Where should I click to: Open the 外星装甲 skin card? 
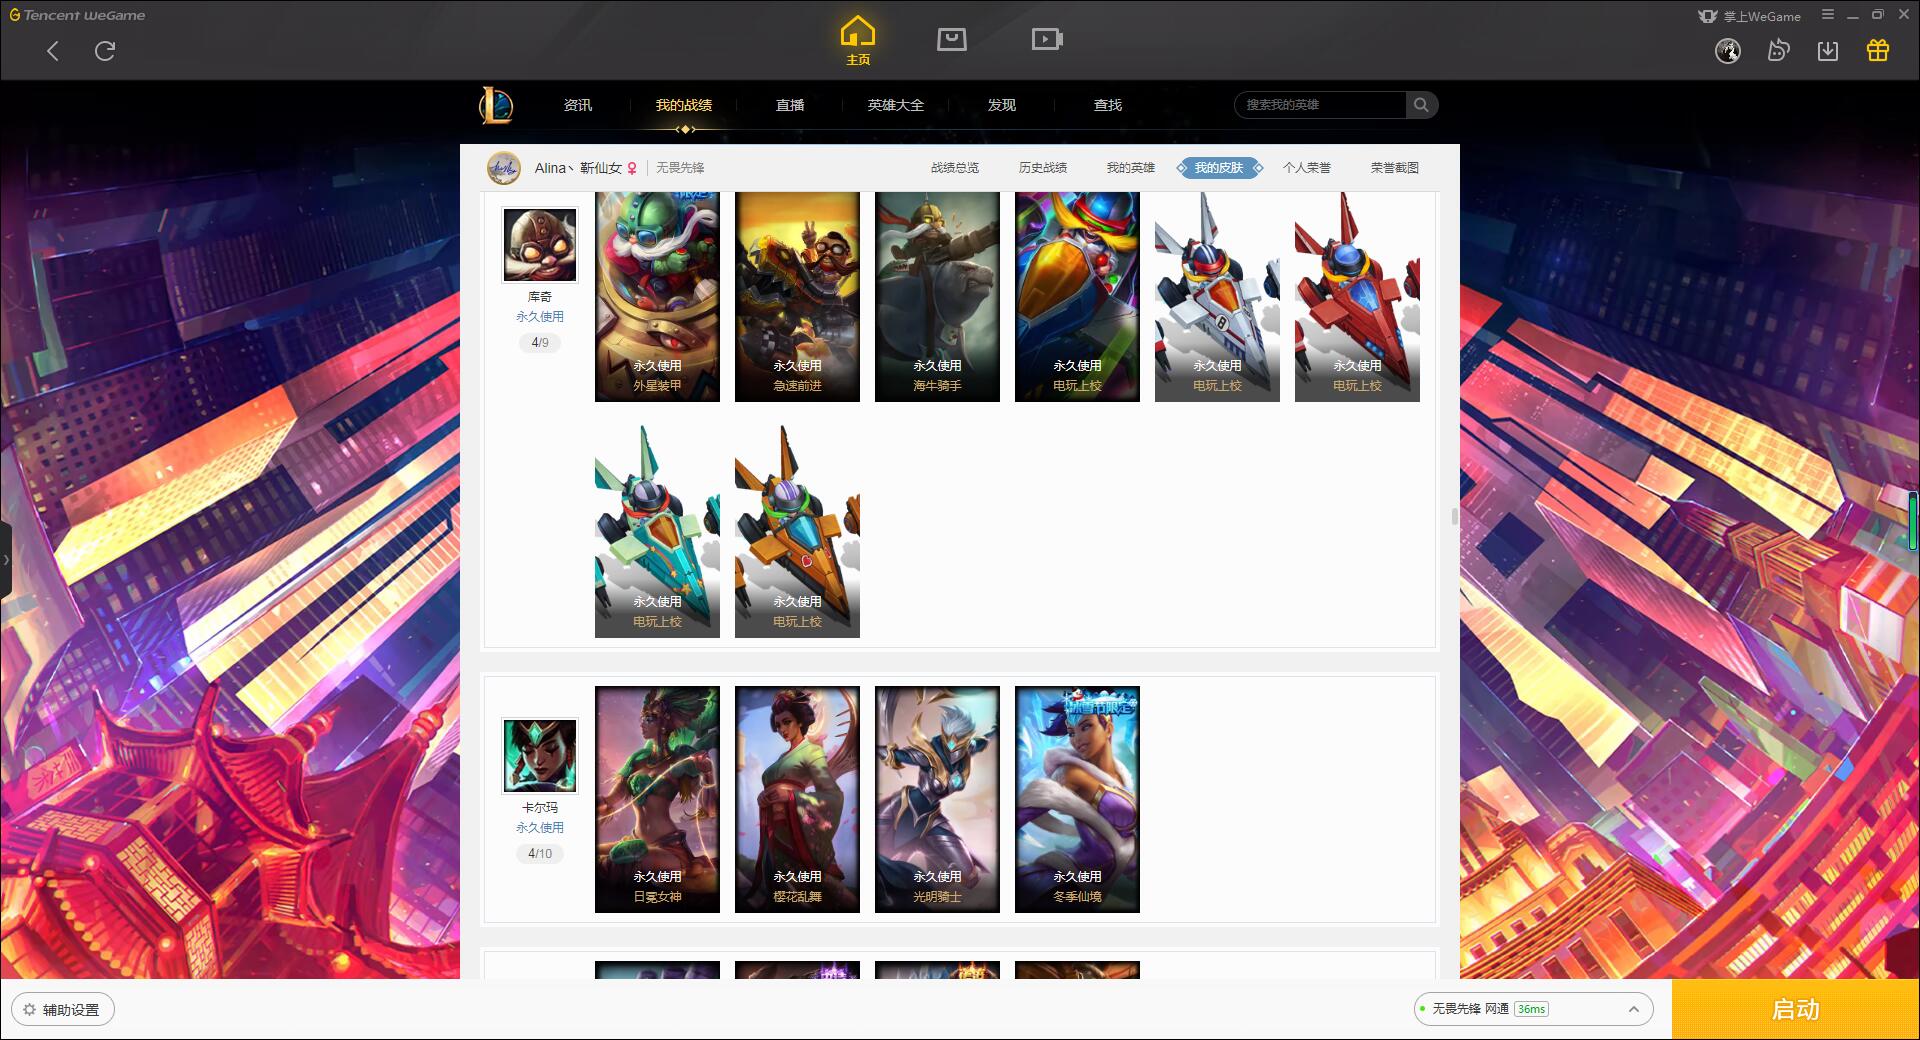tap(657, 297)
